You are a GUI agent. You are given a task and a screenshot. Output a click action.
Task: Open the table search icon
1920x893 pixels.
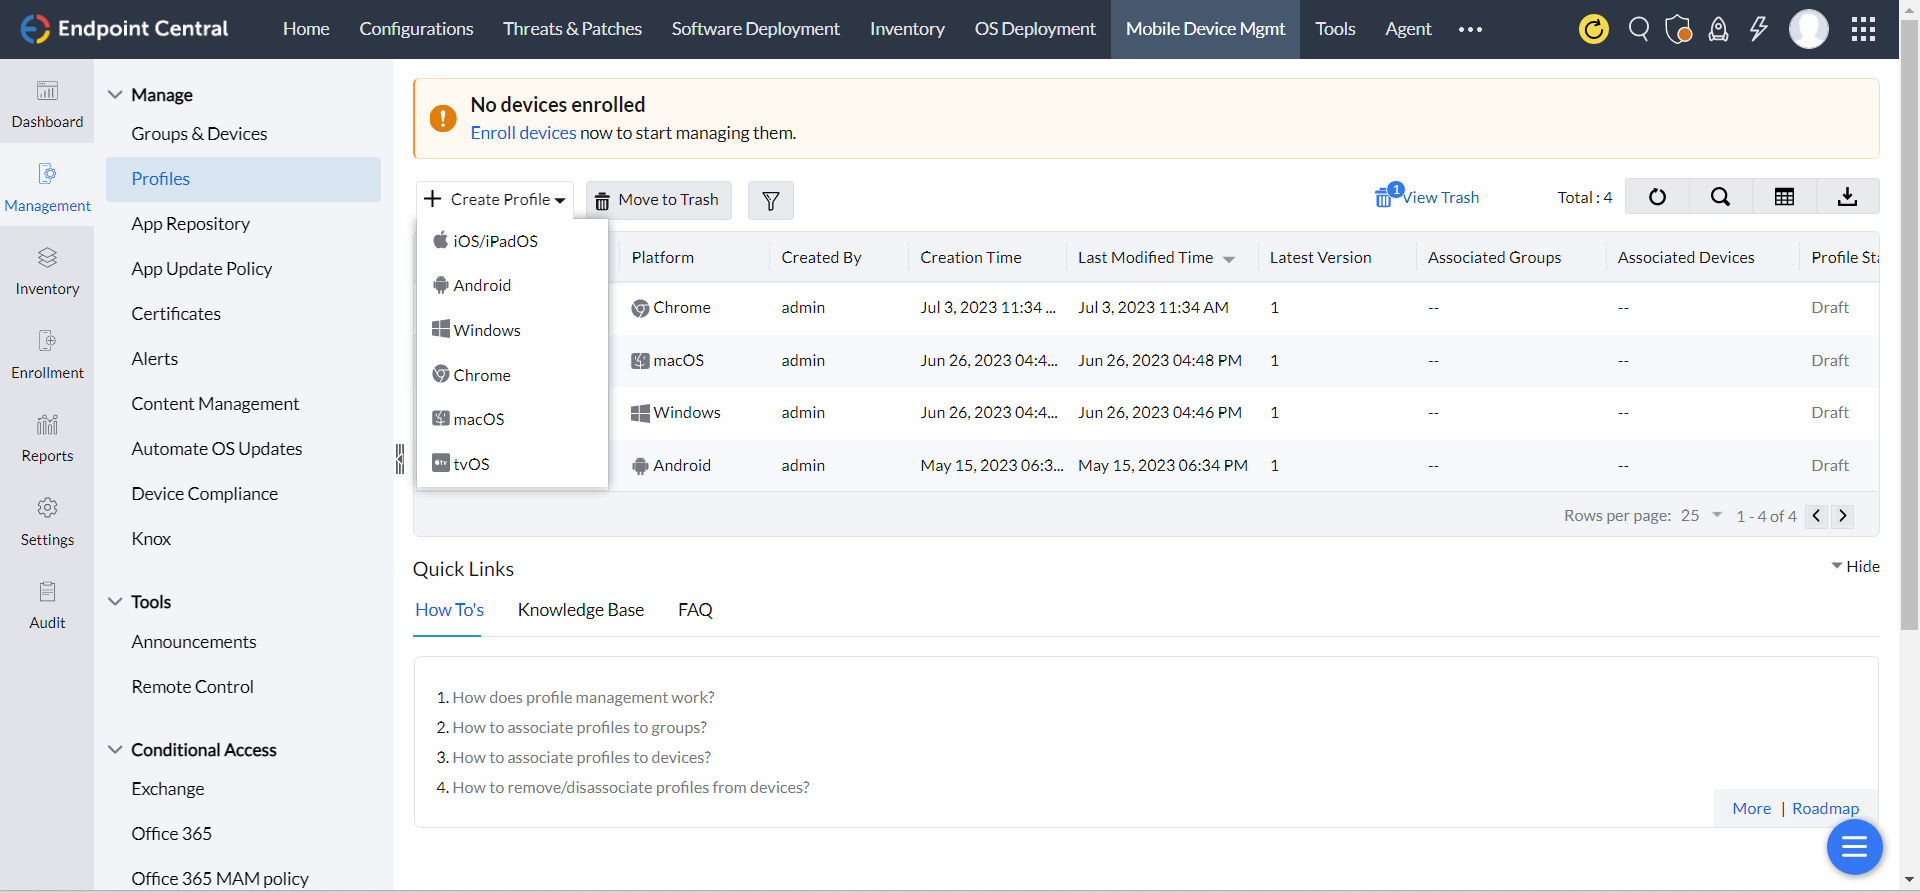coord(1720,197)
